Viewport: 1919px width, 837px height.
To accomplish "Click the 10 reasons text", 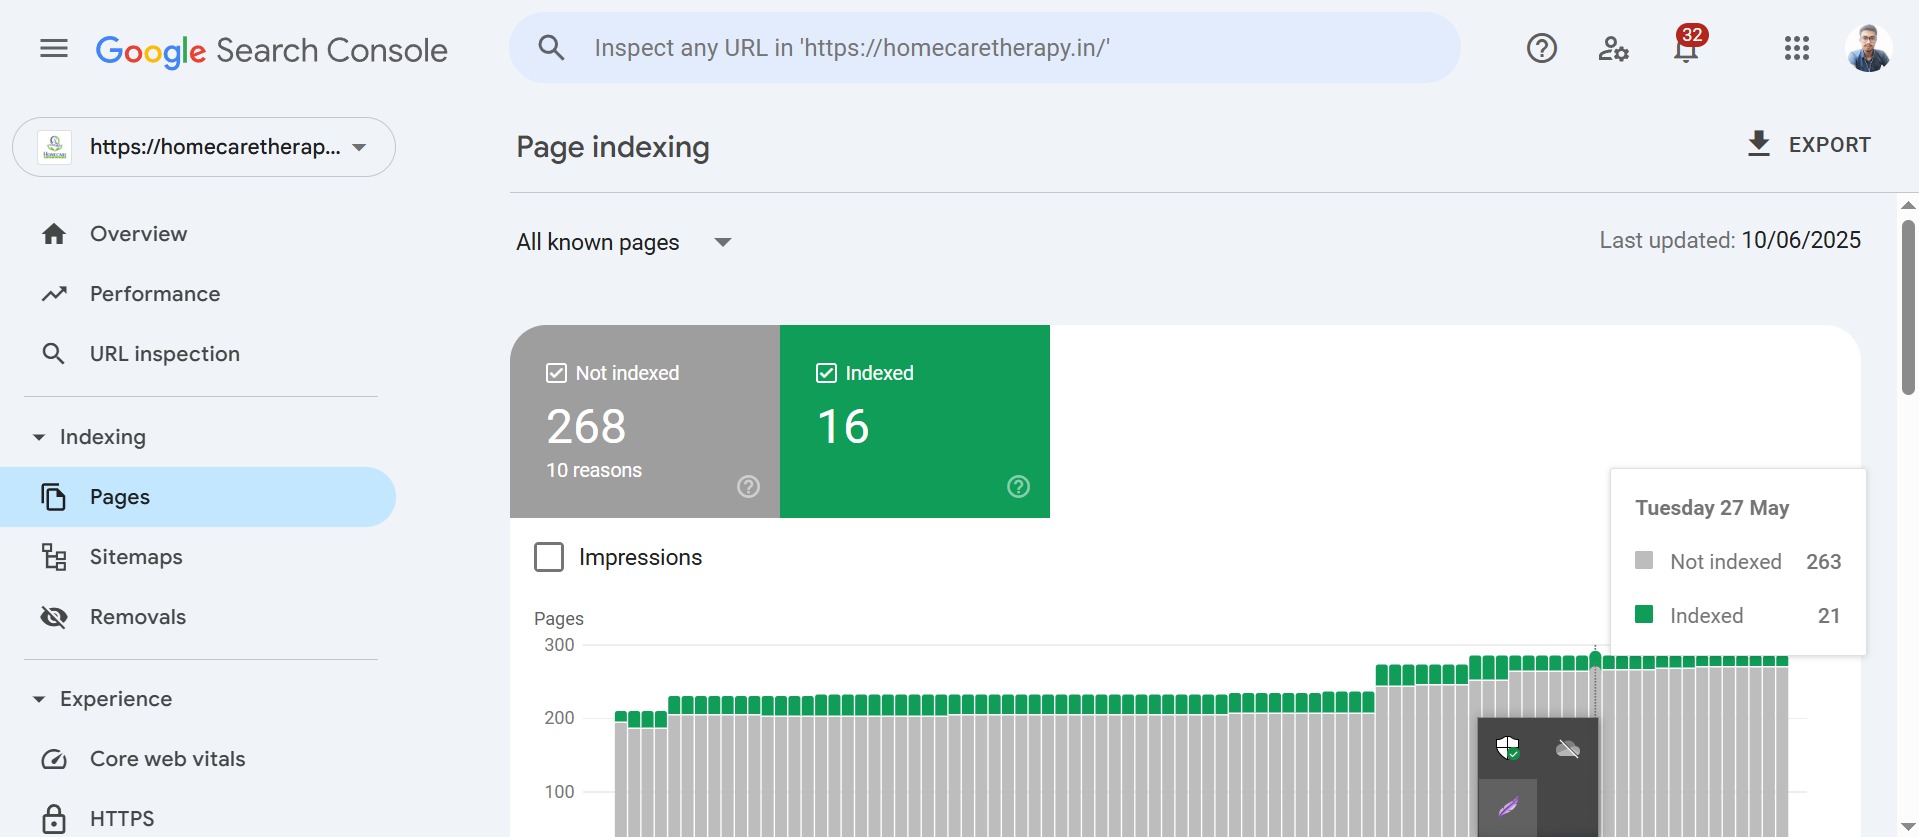I will coord(594,470).
